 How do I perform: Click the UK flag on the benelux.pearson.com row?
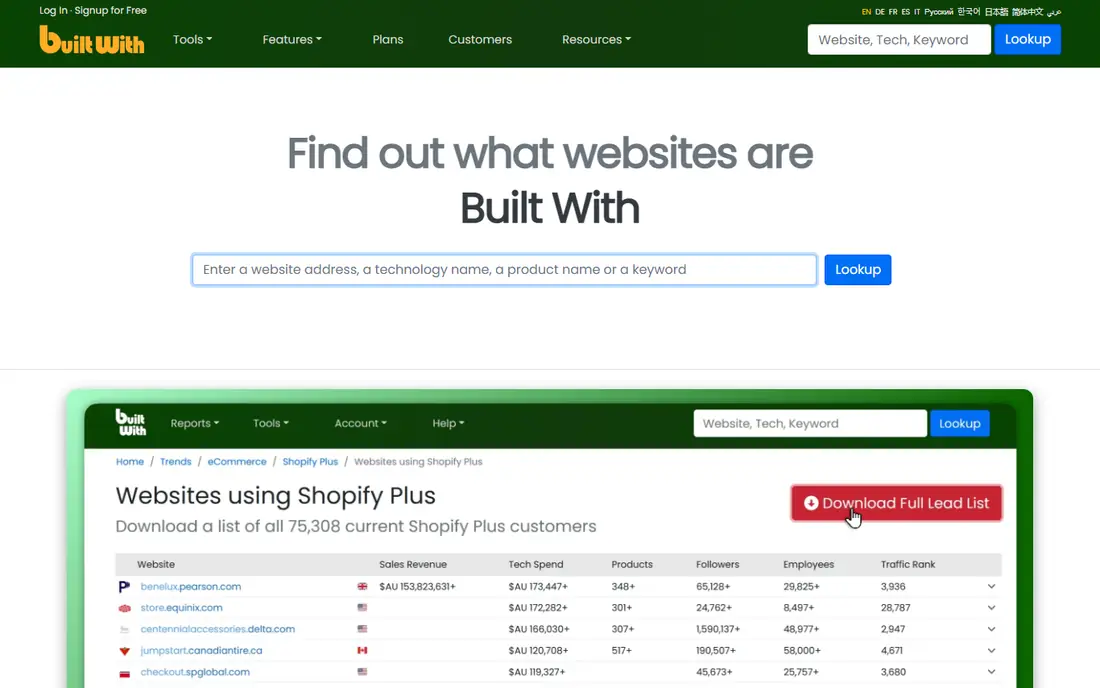pyautogui.click(x=362, y=586)
